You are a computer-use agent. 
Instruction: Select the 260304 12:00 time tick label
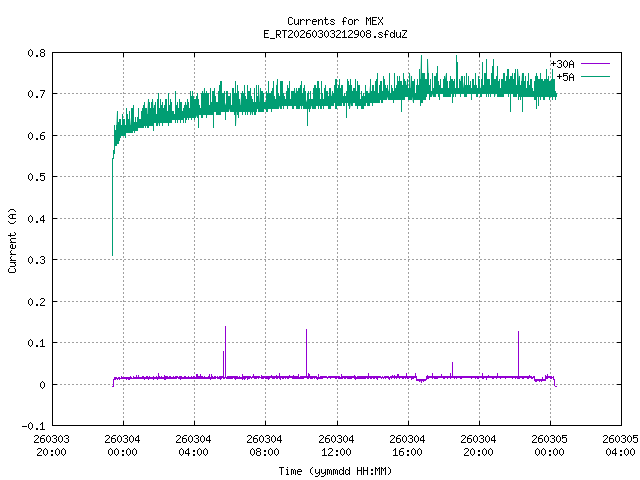click(x=336, y=444)
